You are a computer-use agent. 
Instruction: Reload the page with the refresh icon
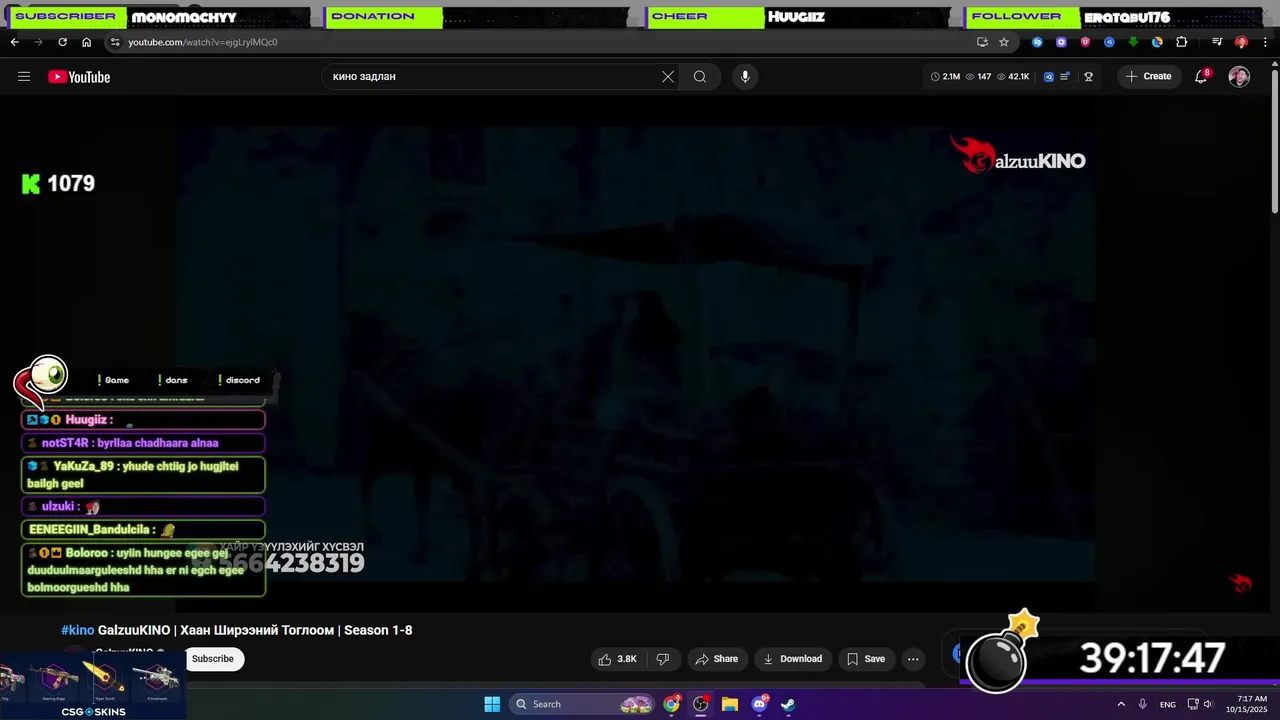point(62,42)
